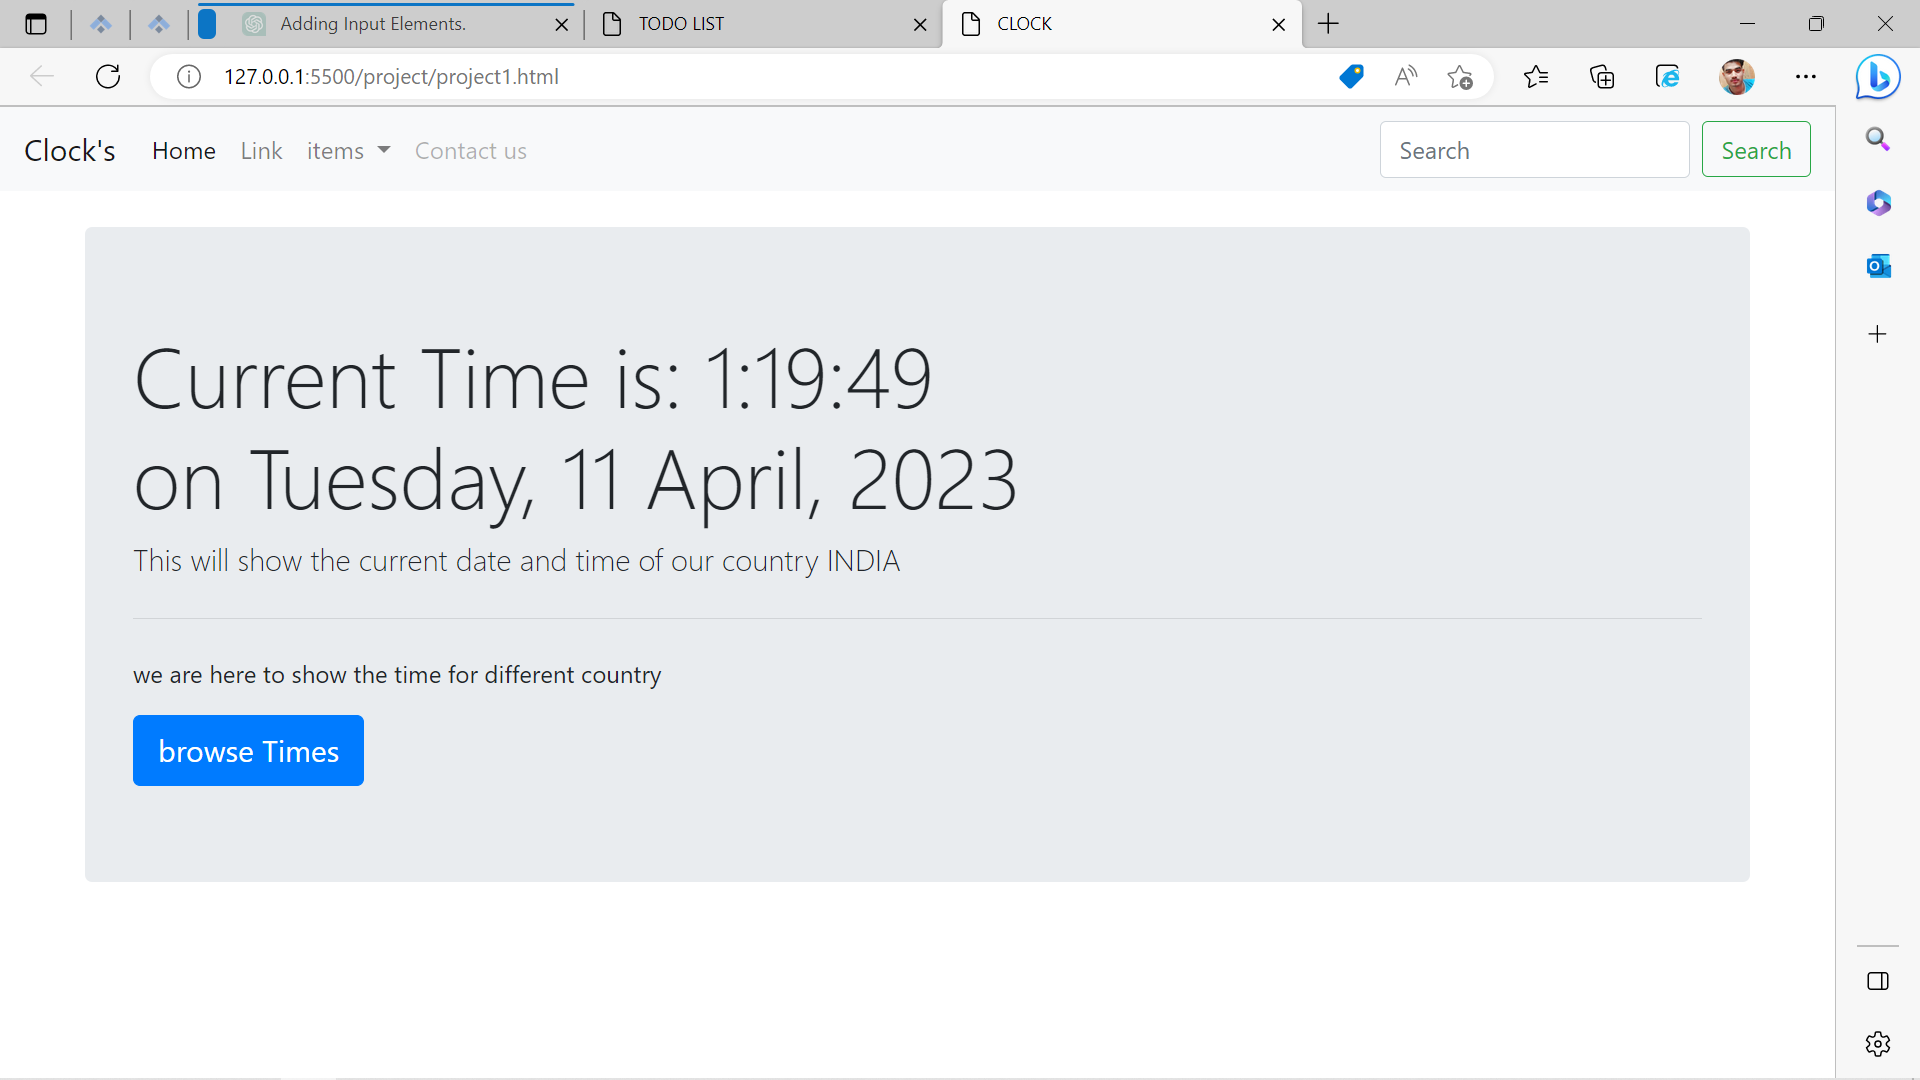Expand the items dropdown in navbar
Viewport: 1920px width, 1080px height.
coord(348,151)
